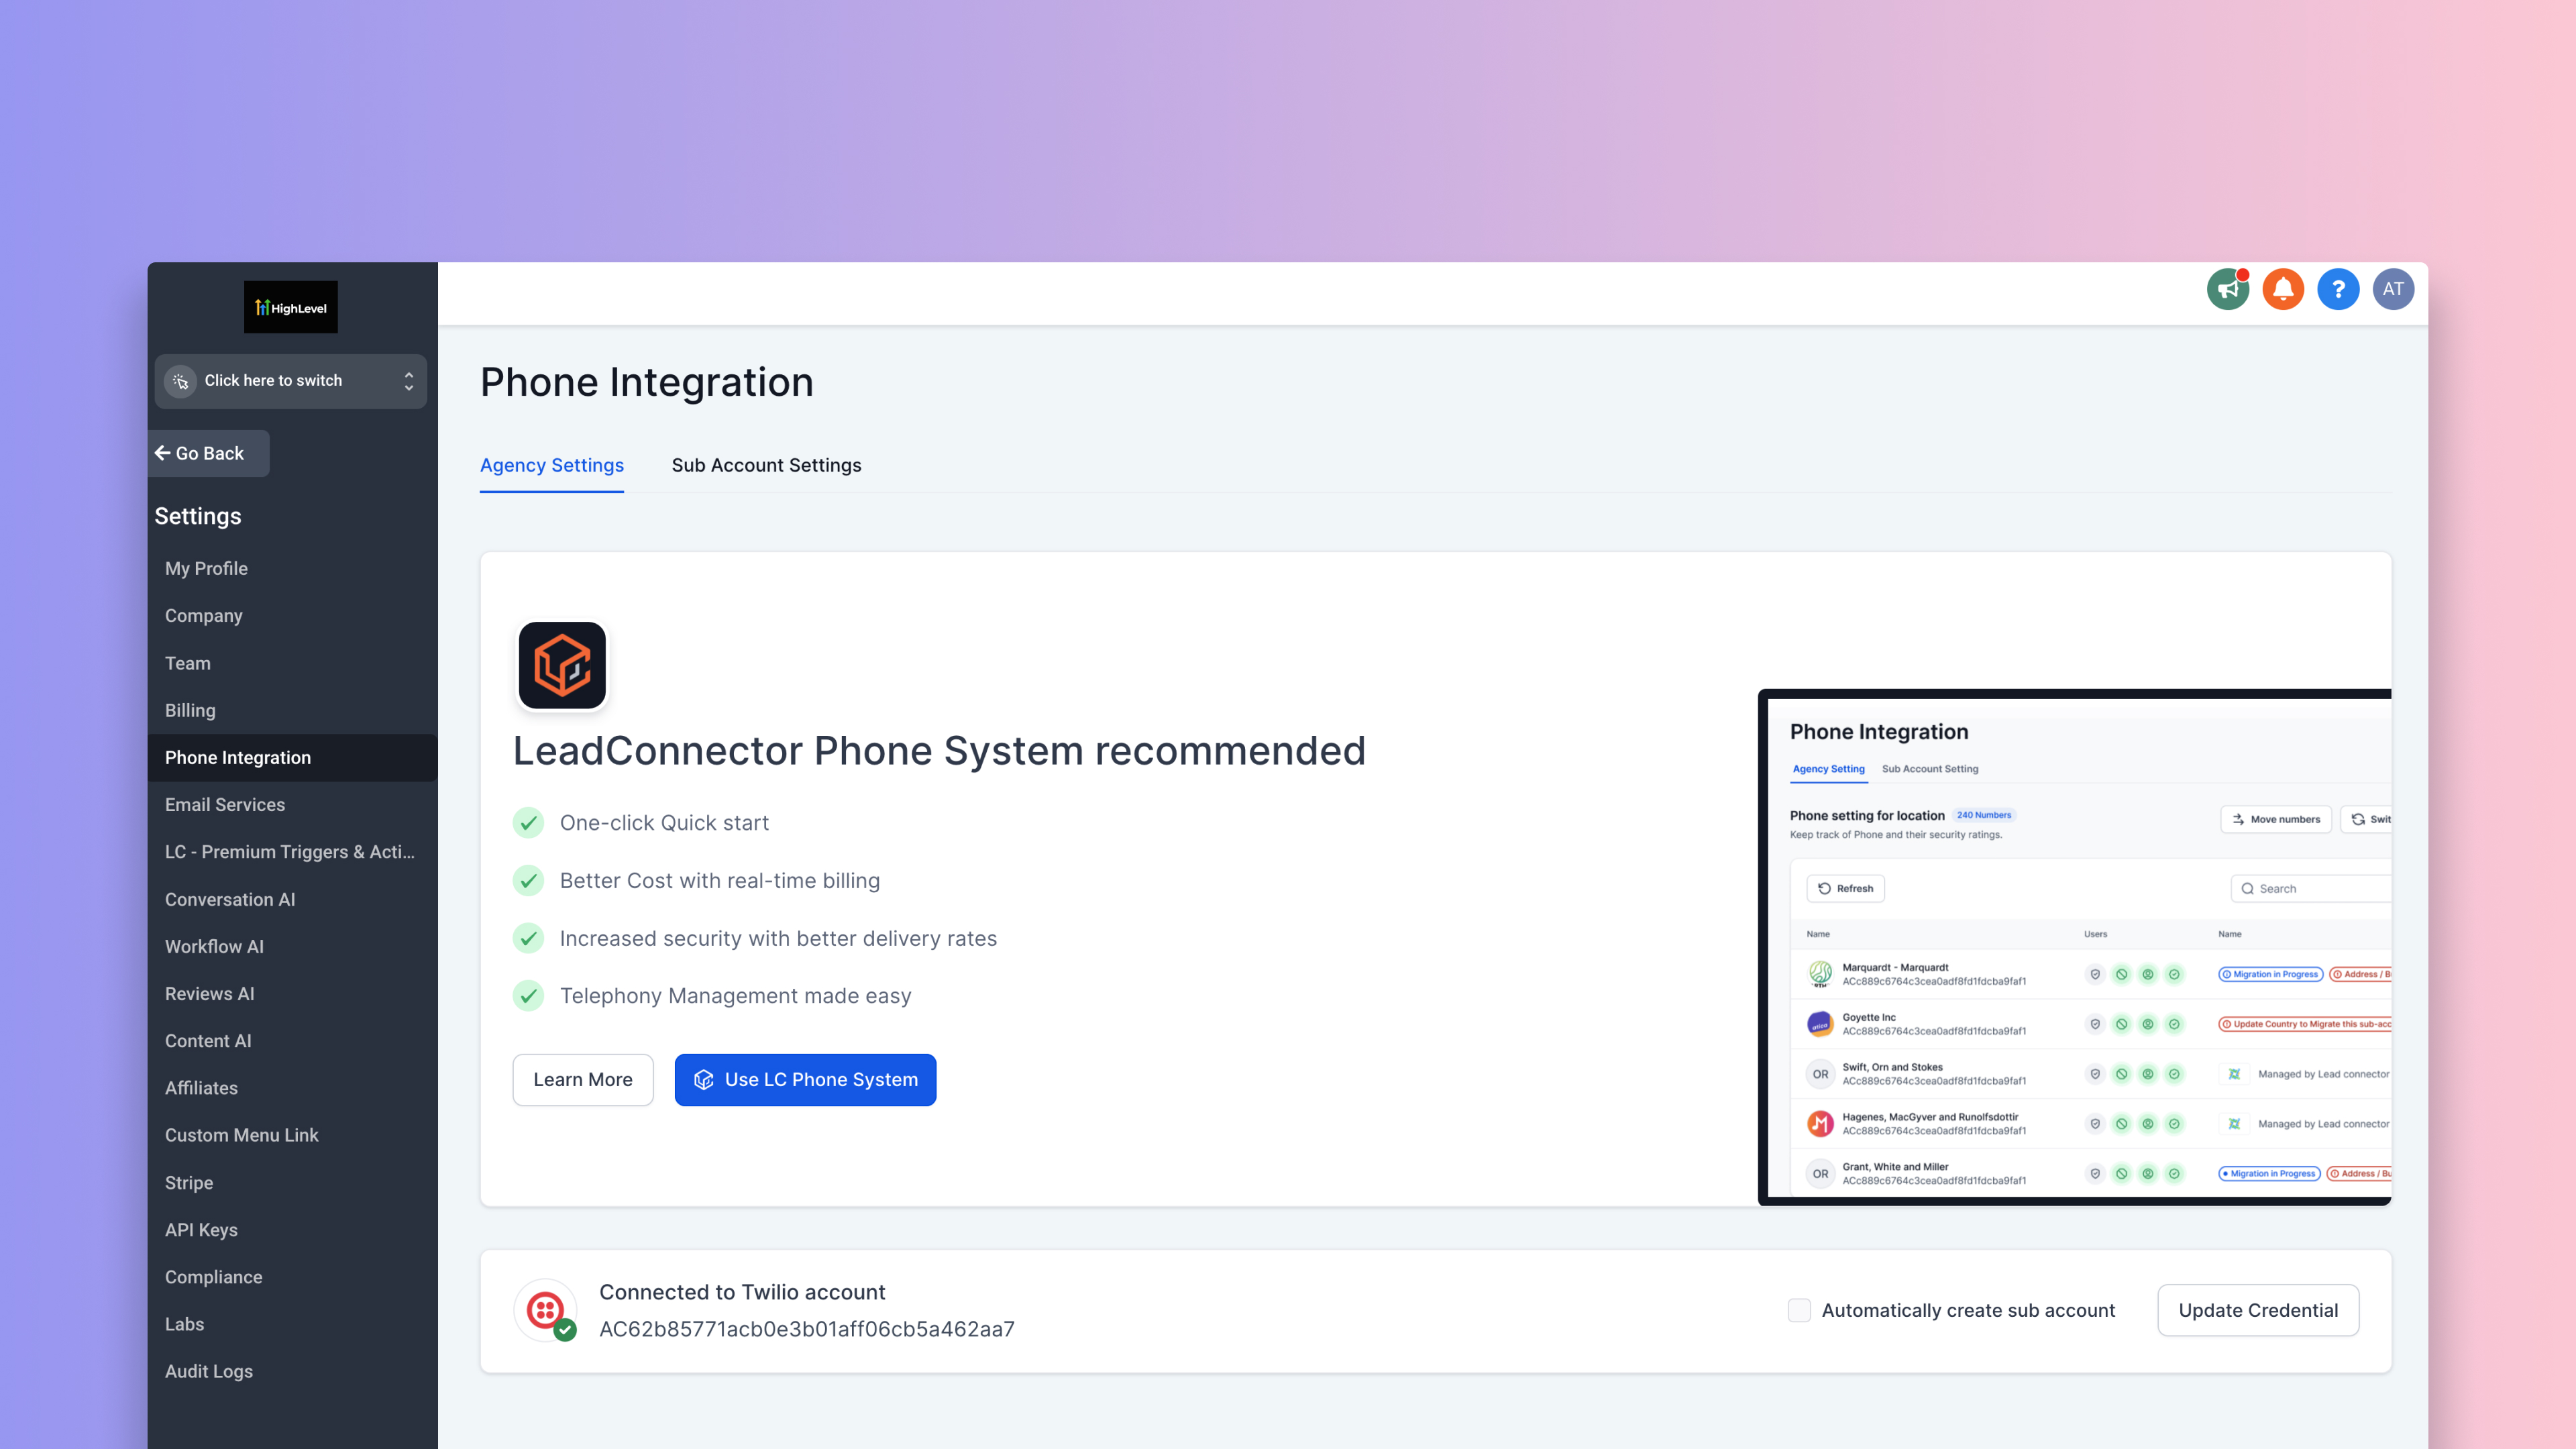Open API Keys settings item
The height and width of the screenshot is (1449, 2576).
click(x=201, y=1230)
